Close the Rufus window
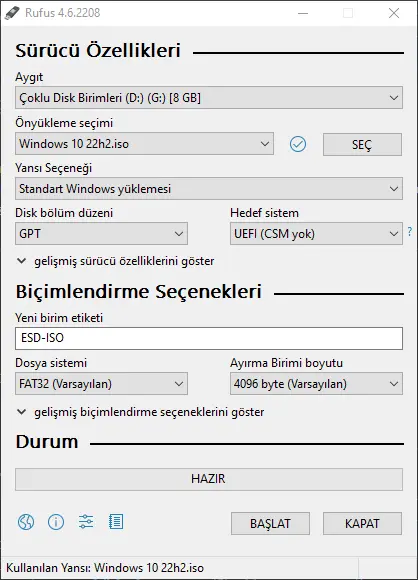The width and height of the screenshot is (418, 580). pyautogui.click(x=394, y=13)
